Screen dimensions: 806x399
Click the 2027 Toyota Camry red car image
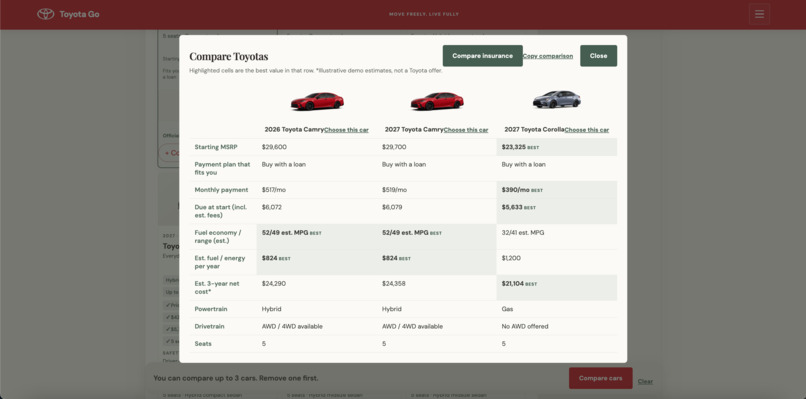(437, 101)
